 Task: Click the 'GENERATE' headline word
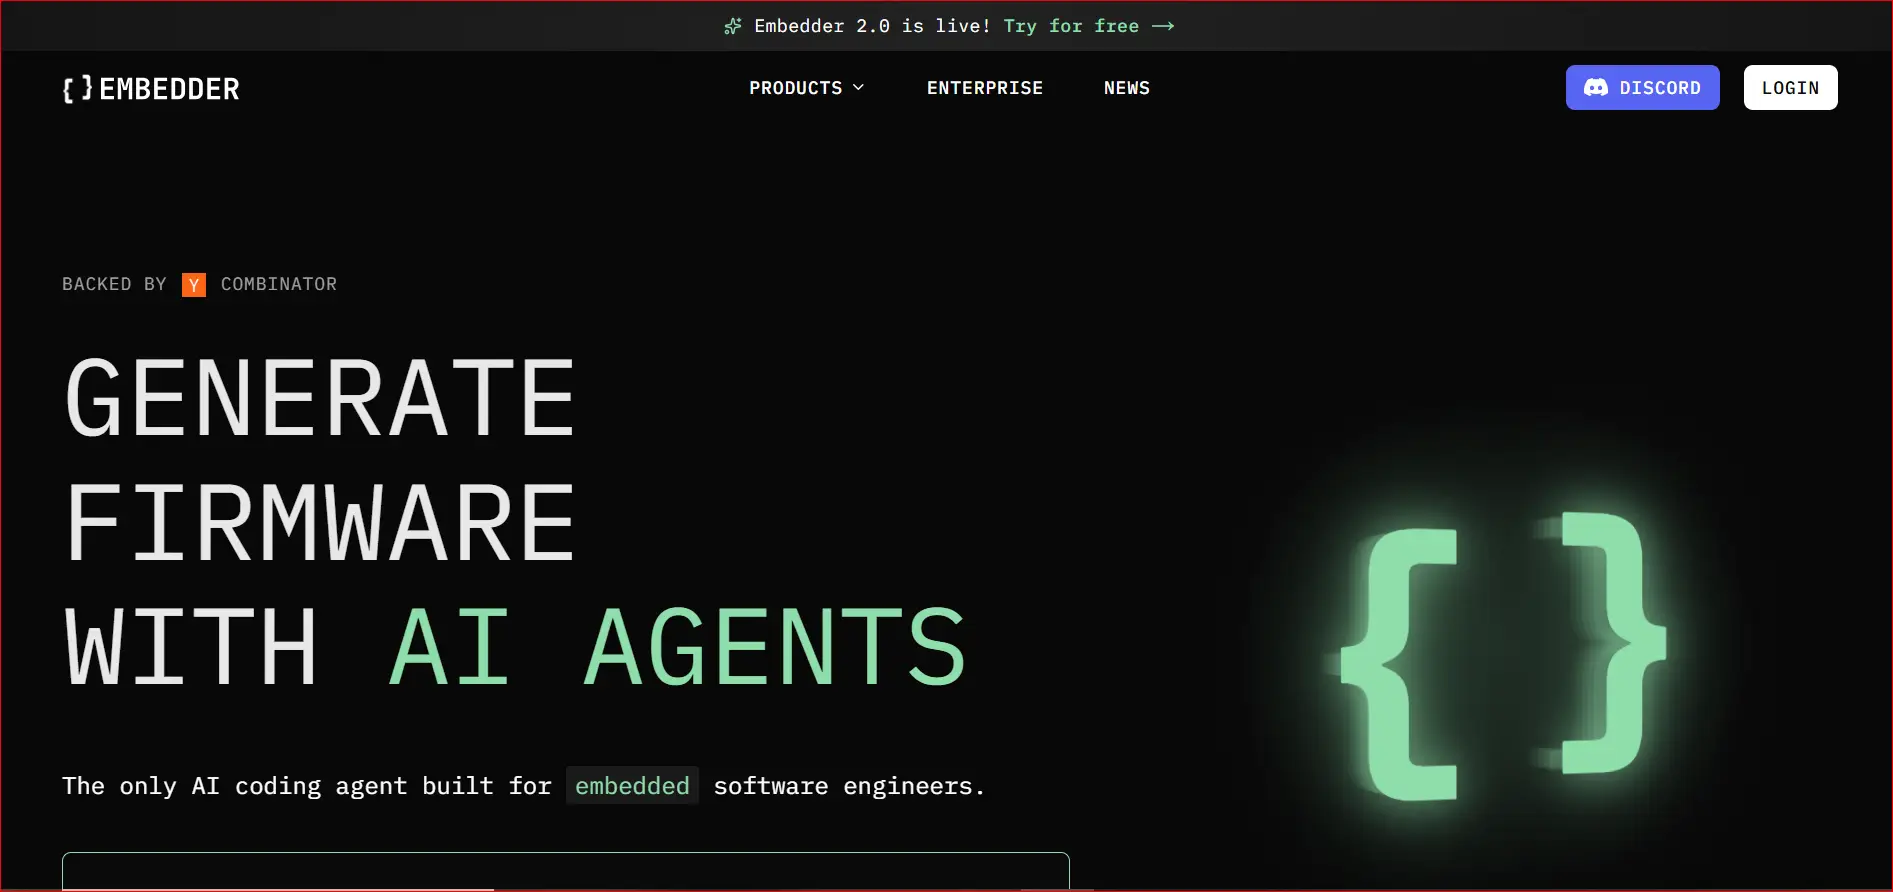[320, 398]
